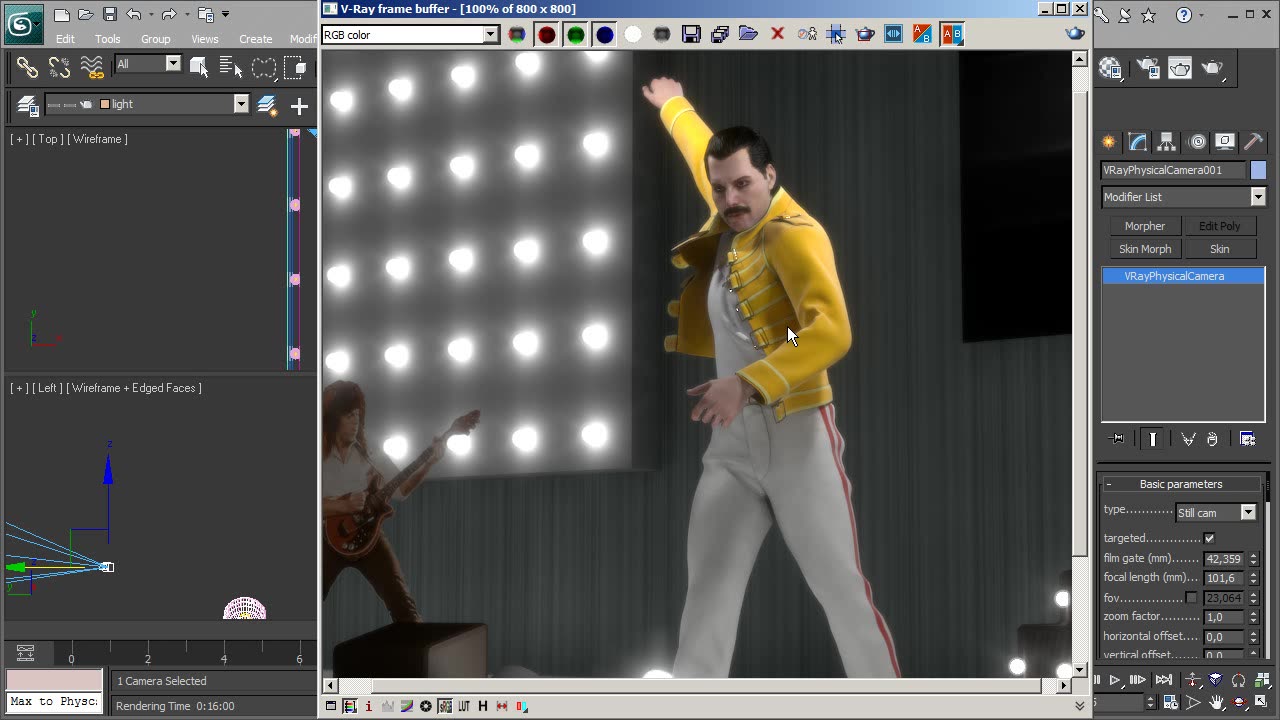Open the Edit menu

[x=65, y=39]
